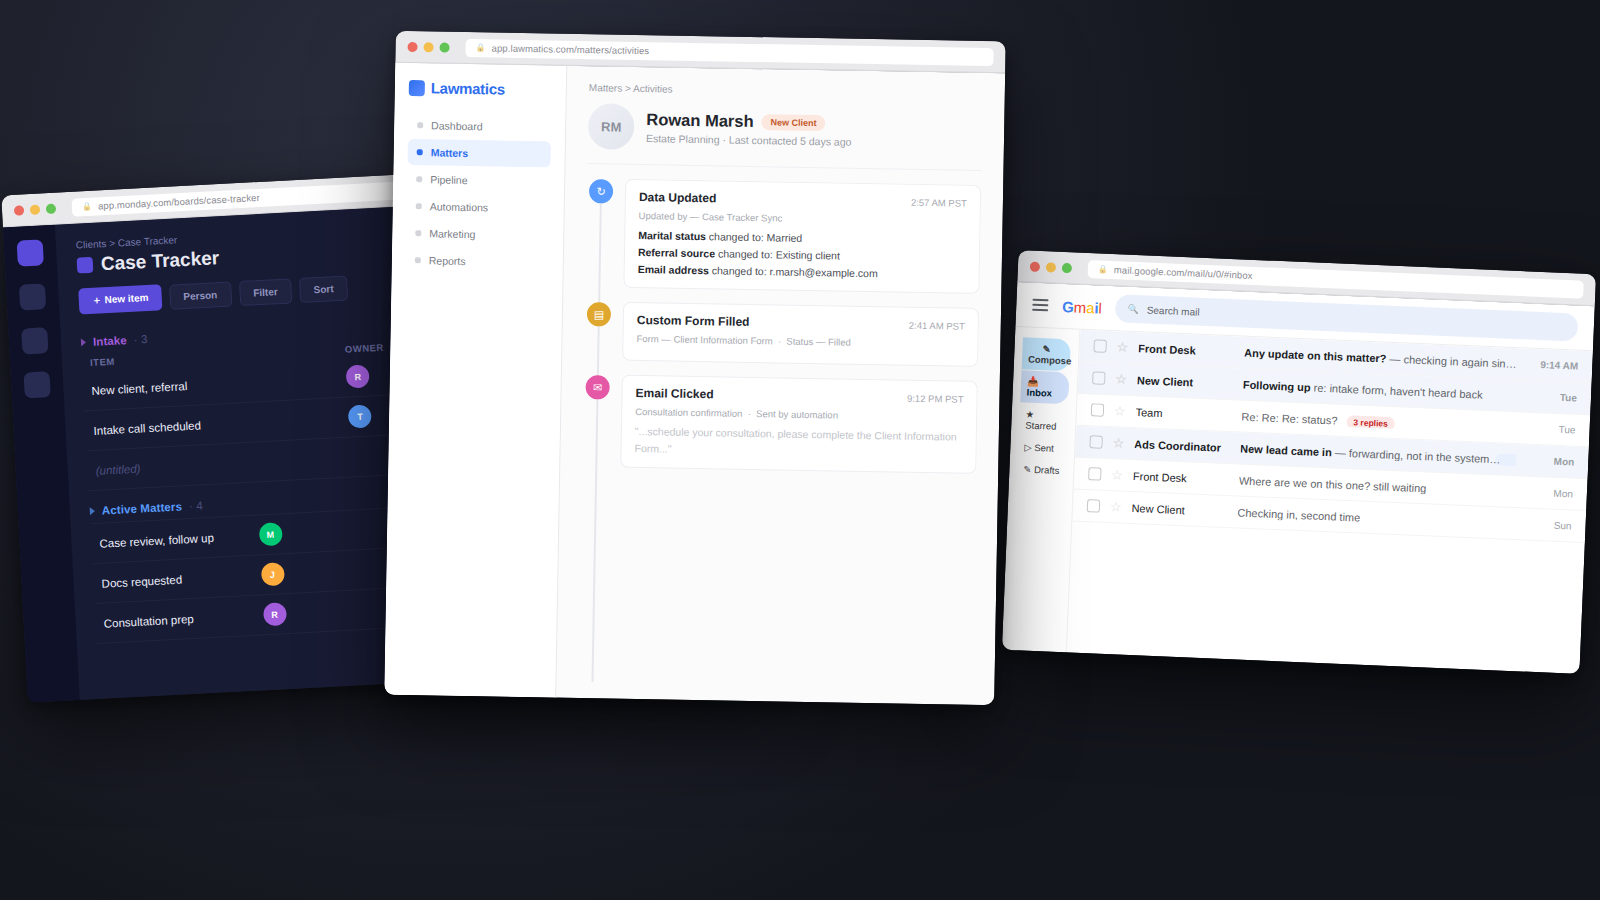1600x900 pixels.
Task: Tick checkbox for New Client 'Following up' email
Action: [x=1099, y=378]
